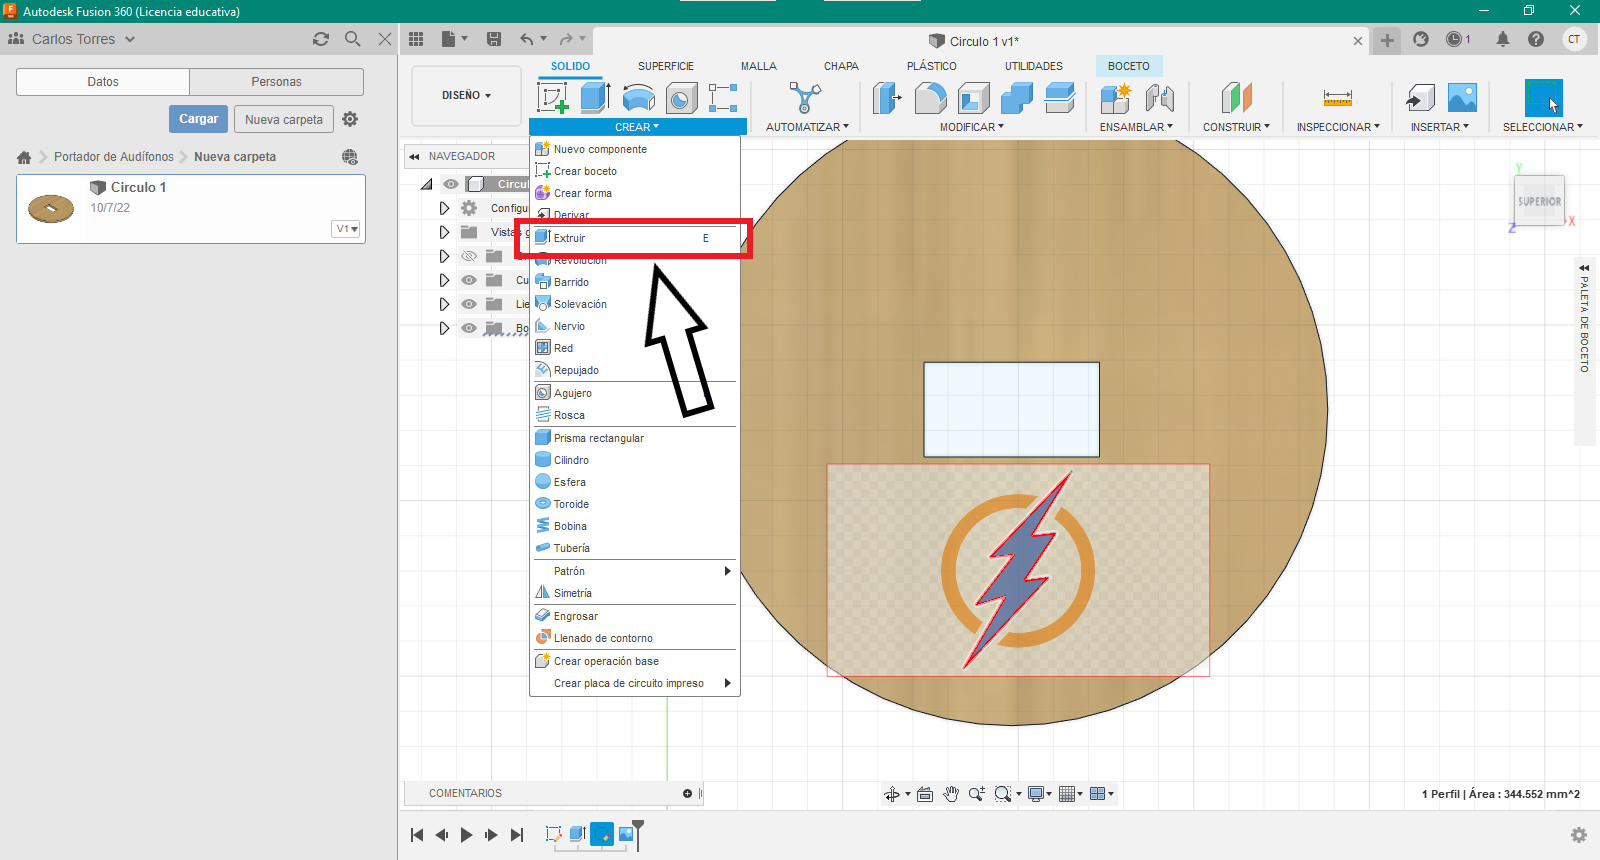Select the New Component icon in ENSAMBLAR

(1115, 98)
